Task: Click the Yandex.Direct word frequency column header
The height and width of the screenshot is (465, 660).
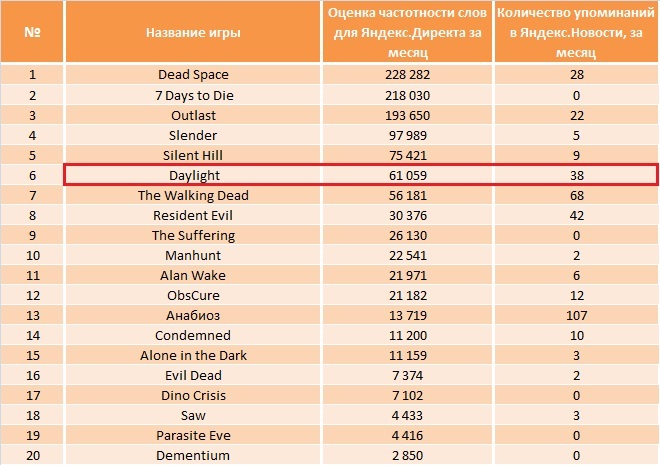Action: tap(407, 32)
